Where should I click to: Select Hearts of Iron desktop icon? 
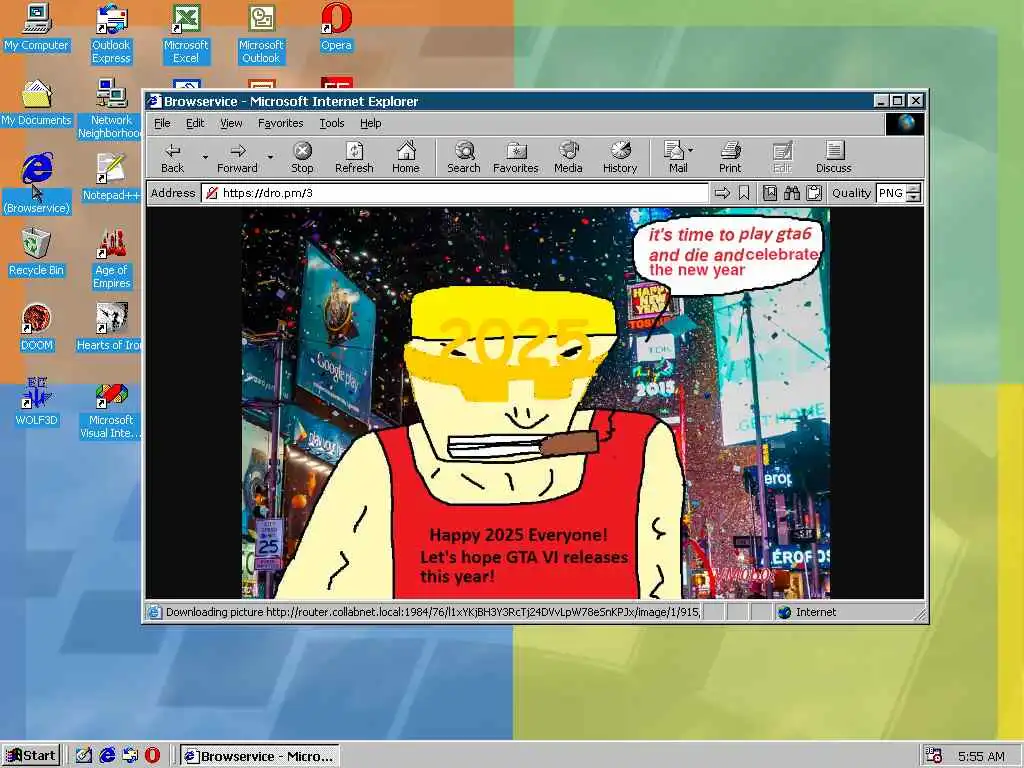click(x=110, y=328)
